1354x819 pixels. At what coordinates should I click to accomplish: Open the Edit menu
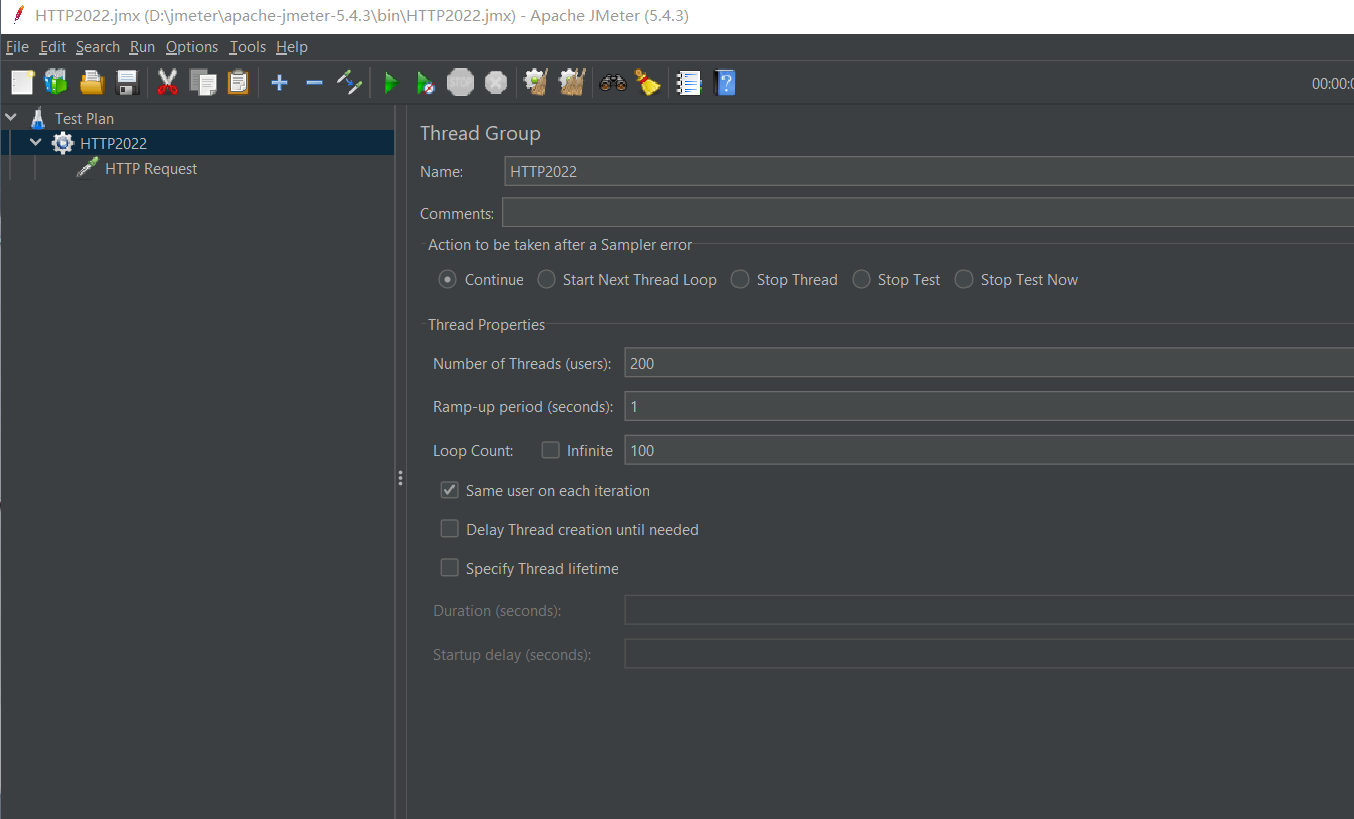click(x=53, y=47)
